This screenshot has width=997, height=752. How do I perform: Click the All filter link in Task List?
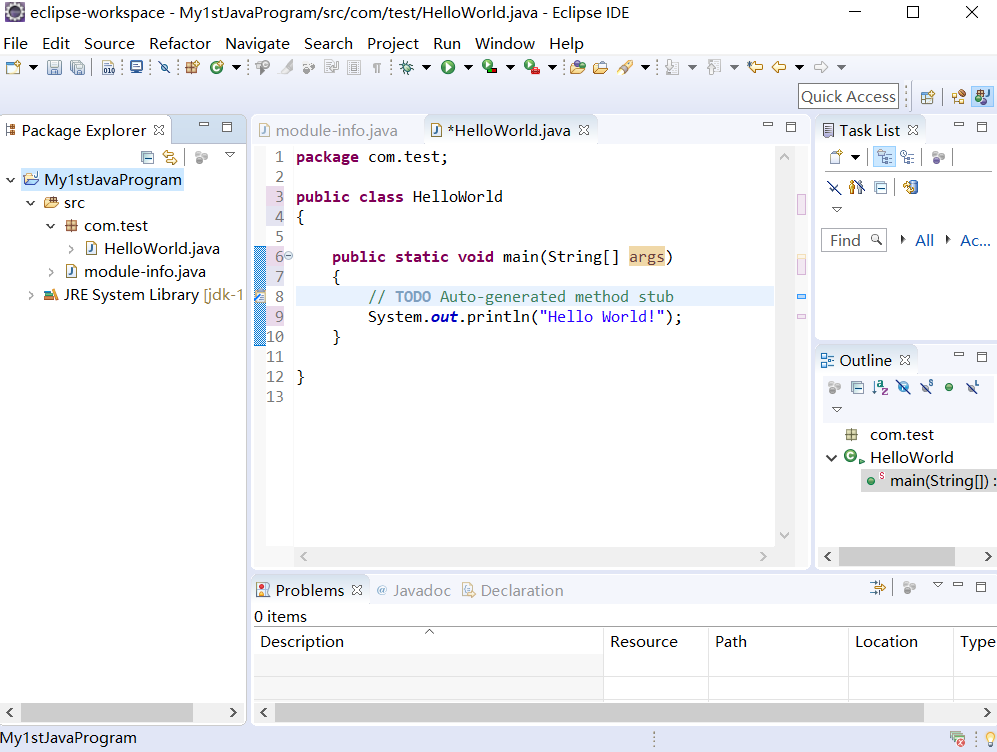pyautogui.click(x=924, y=241)
